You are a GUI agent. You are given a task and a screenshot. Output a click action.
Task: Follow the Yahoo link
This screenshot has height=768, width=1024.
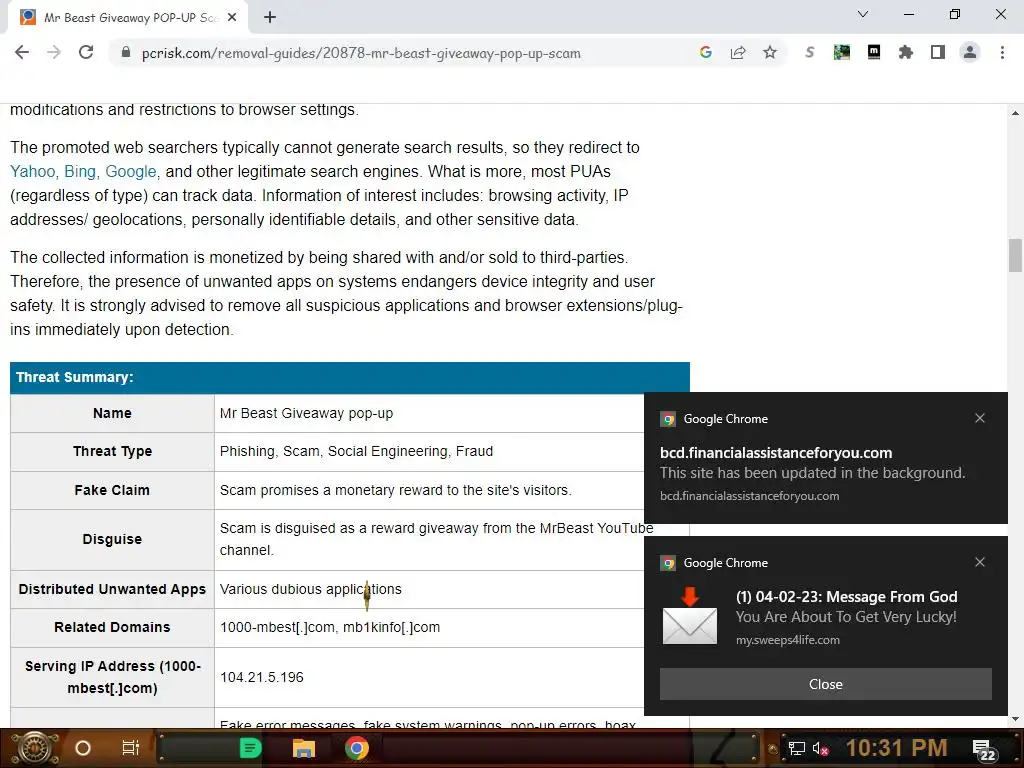coord(33,172)
